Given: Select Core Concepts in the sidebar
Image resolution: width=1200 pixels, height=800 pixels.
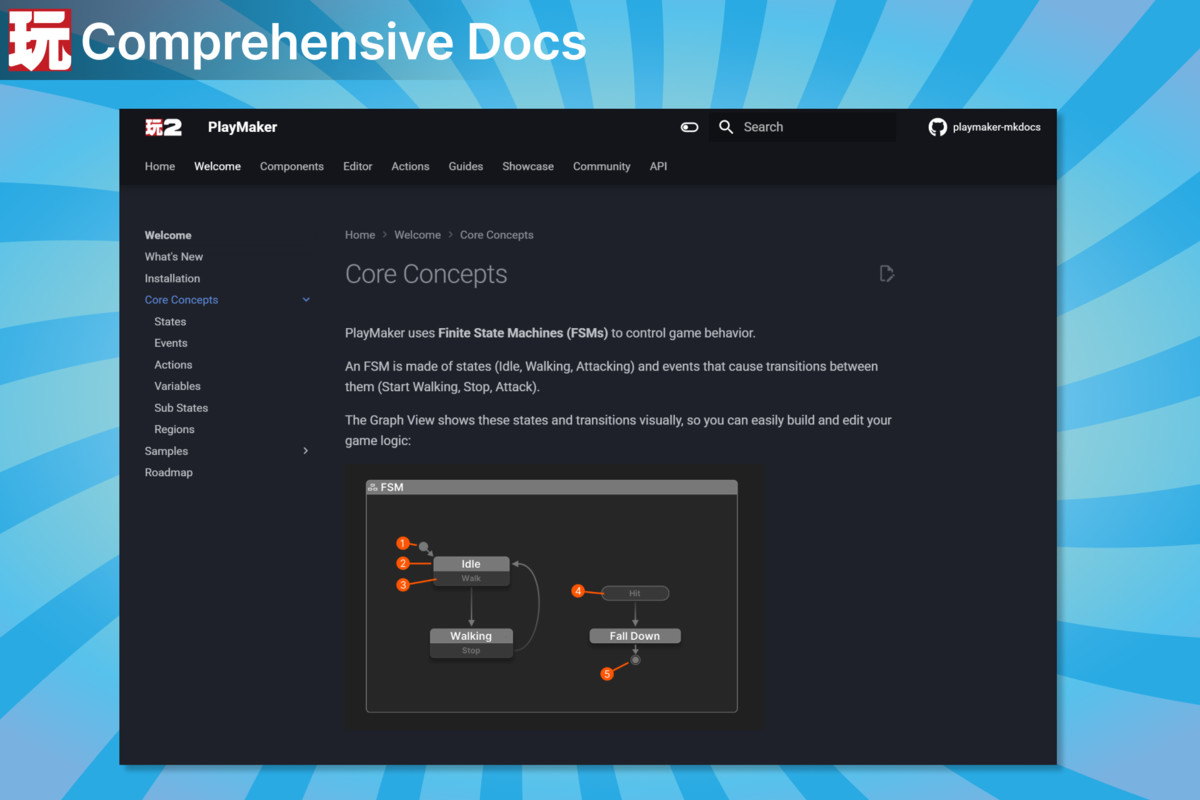Looking at the screenshot, I should [181, 300].
